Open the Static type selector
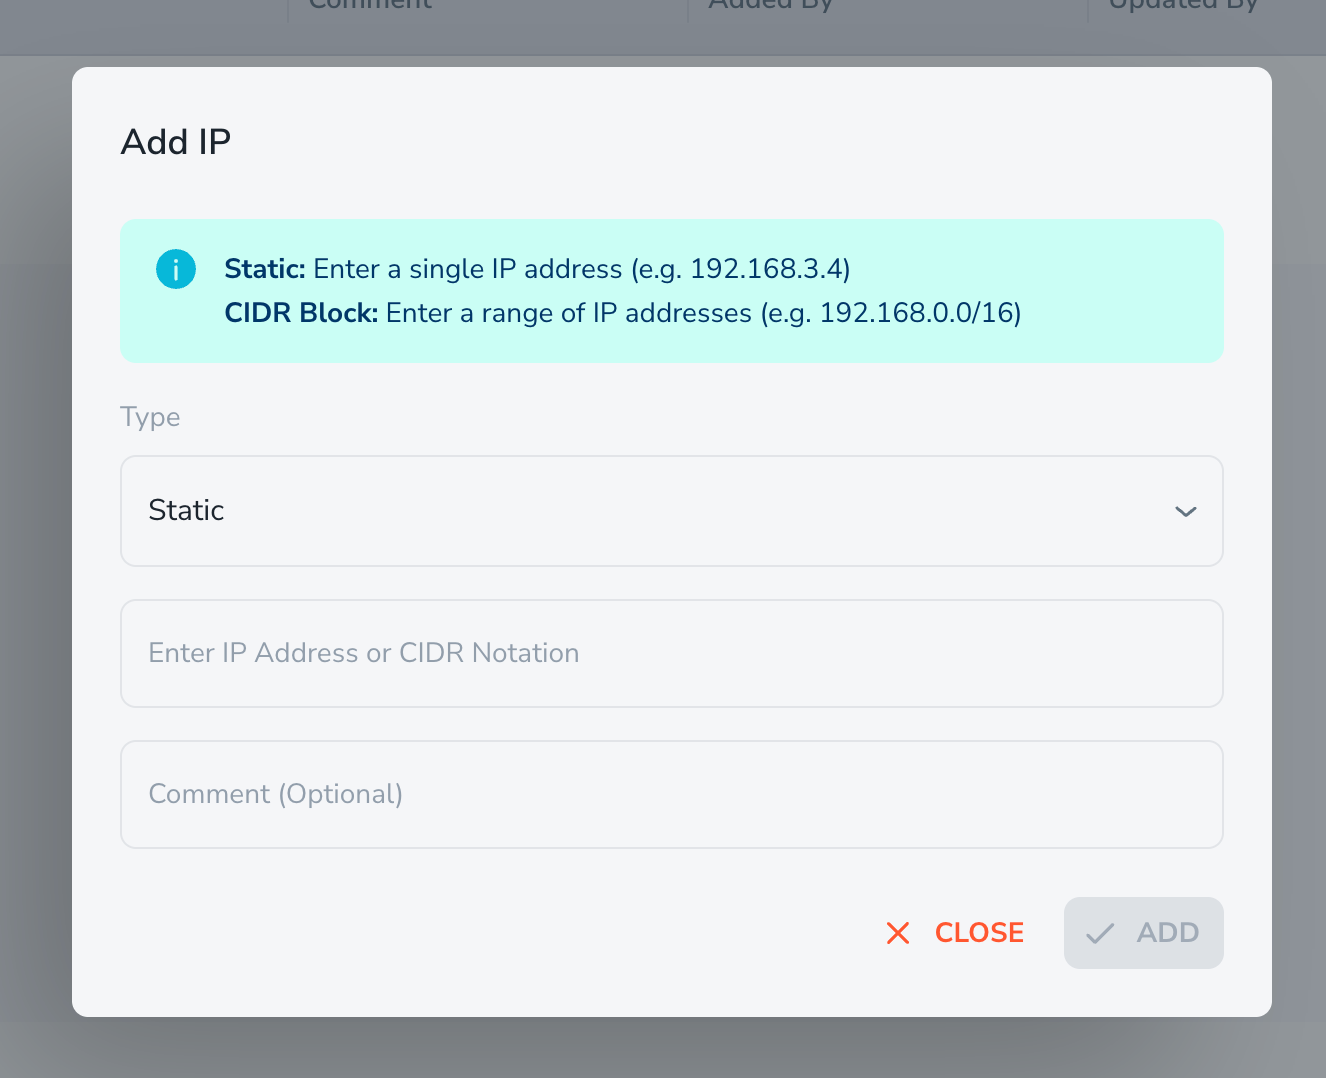 pyautogui.click(x=672, y=511)
